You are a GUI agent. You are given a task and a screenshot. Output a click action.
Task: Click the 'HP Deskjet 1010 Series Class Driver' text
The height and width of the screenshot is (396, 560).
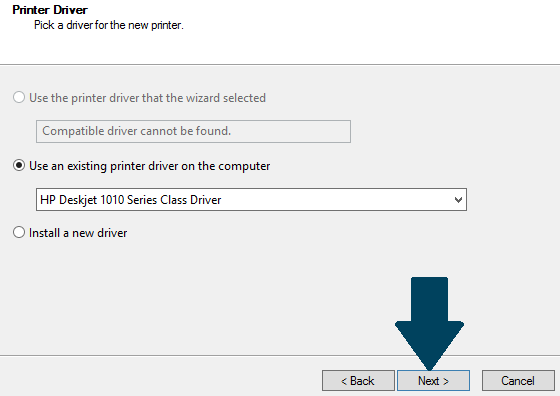(x=131, y=200)
